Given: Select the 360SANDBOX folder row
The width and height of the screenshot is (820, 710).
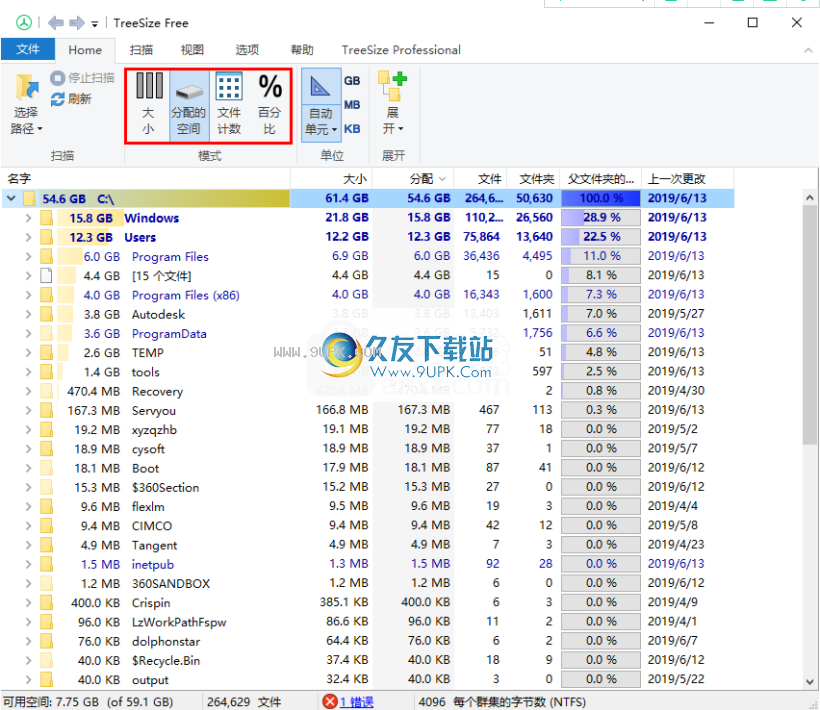Looking at the screenshot, I should click(368, 583).
